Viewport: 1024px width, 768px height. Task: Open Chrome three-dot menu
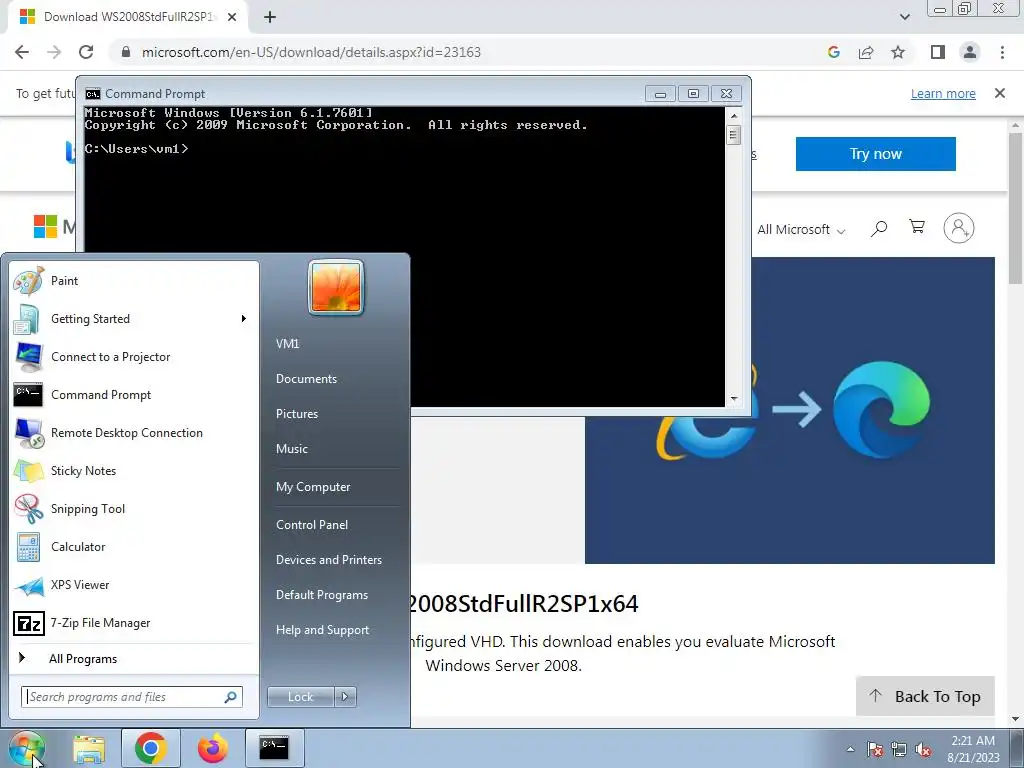coord(1002,52)
